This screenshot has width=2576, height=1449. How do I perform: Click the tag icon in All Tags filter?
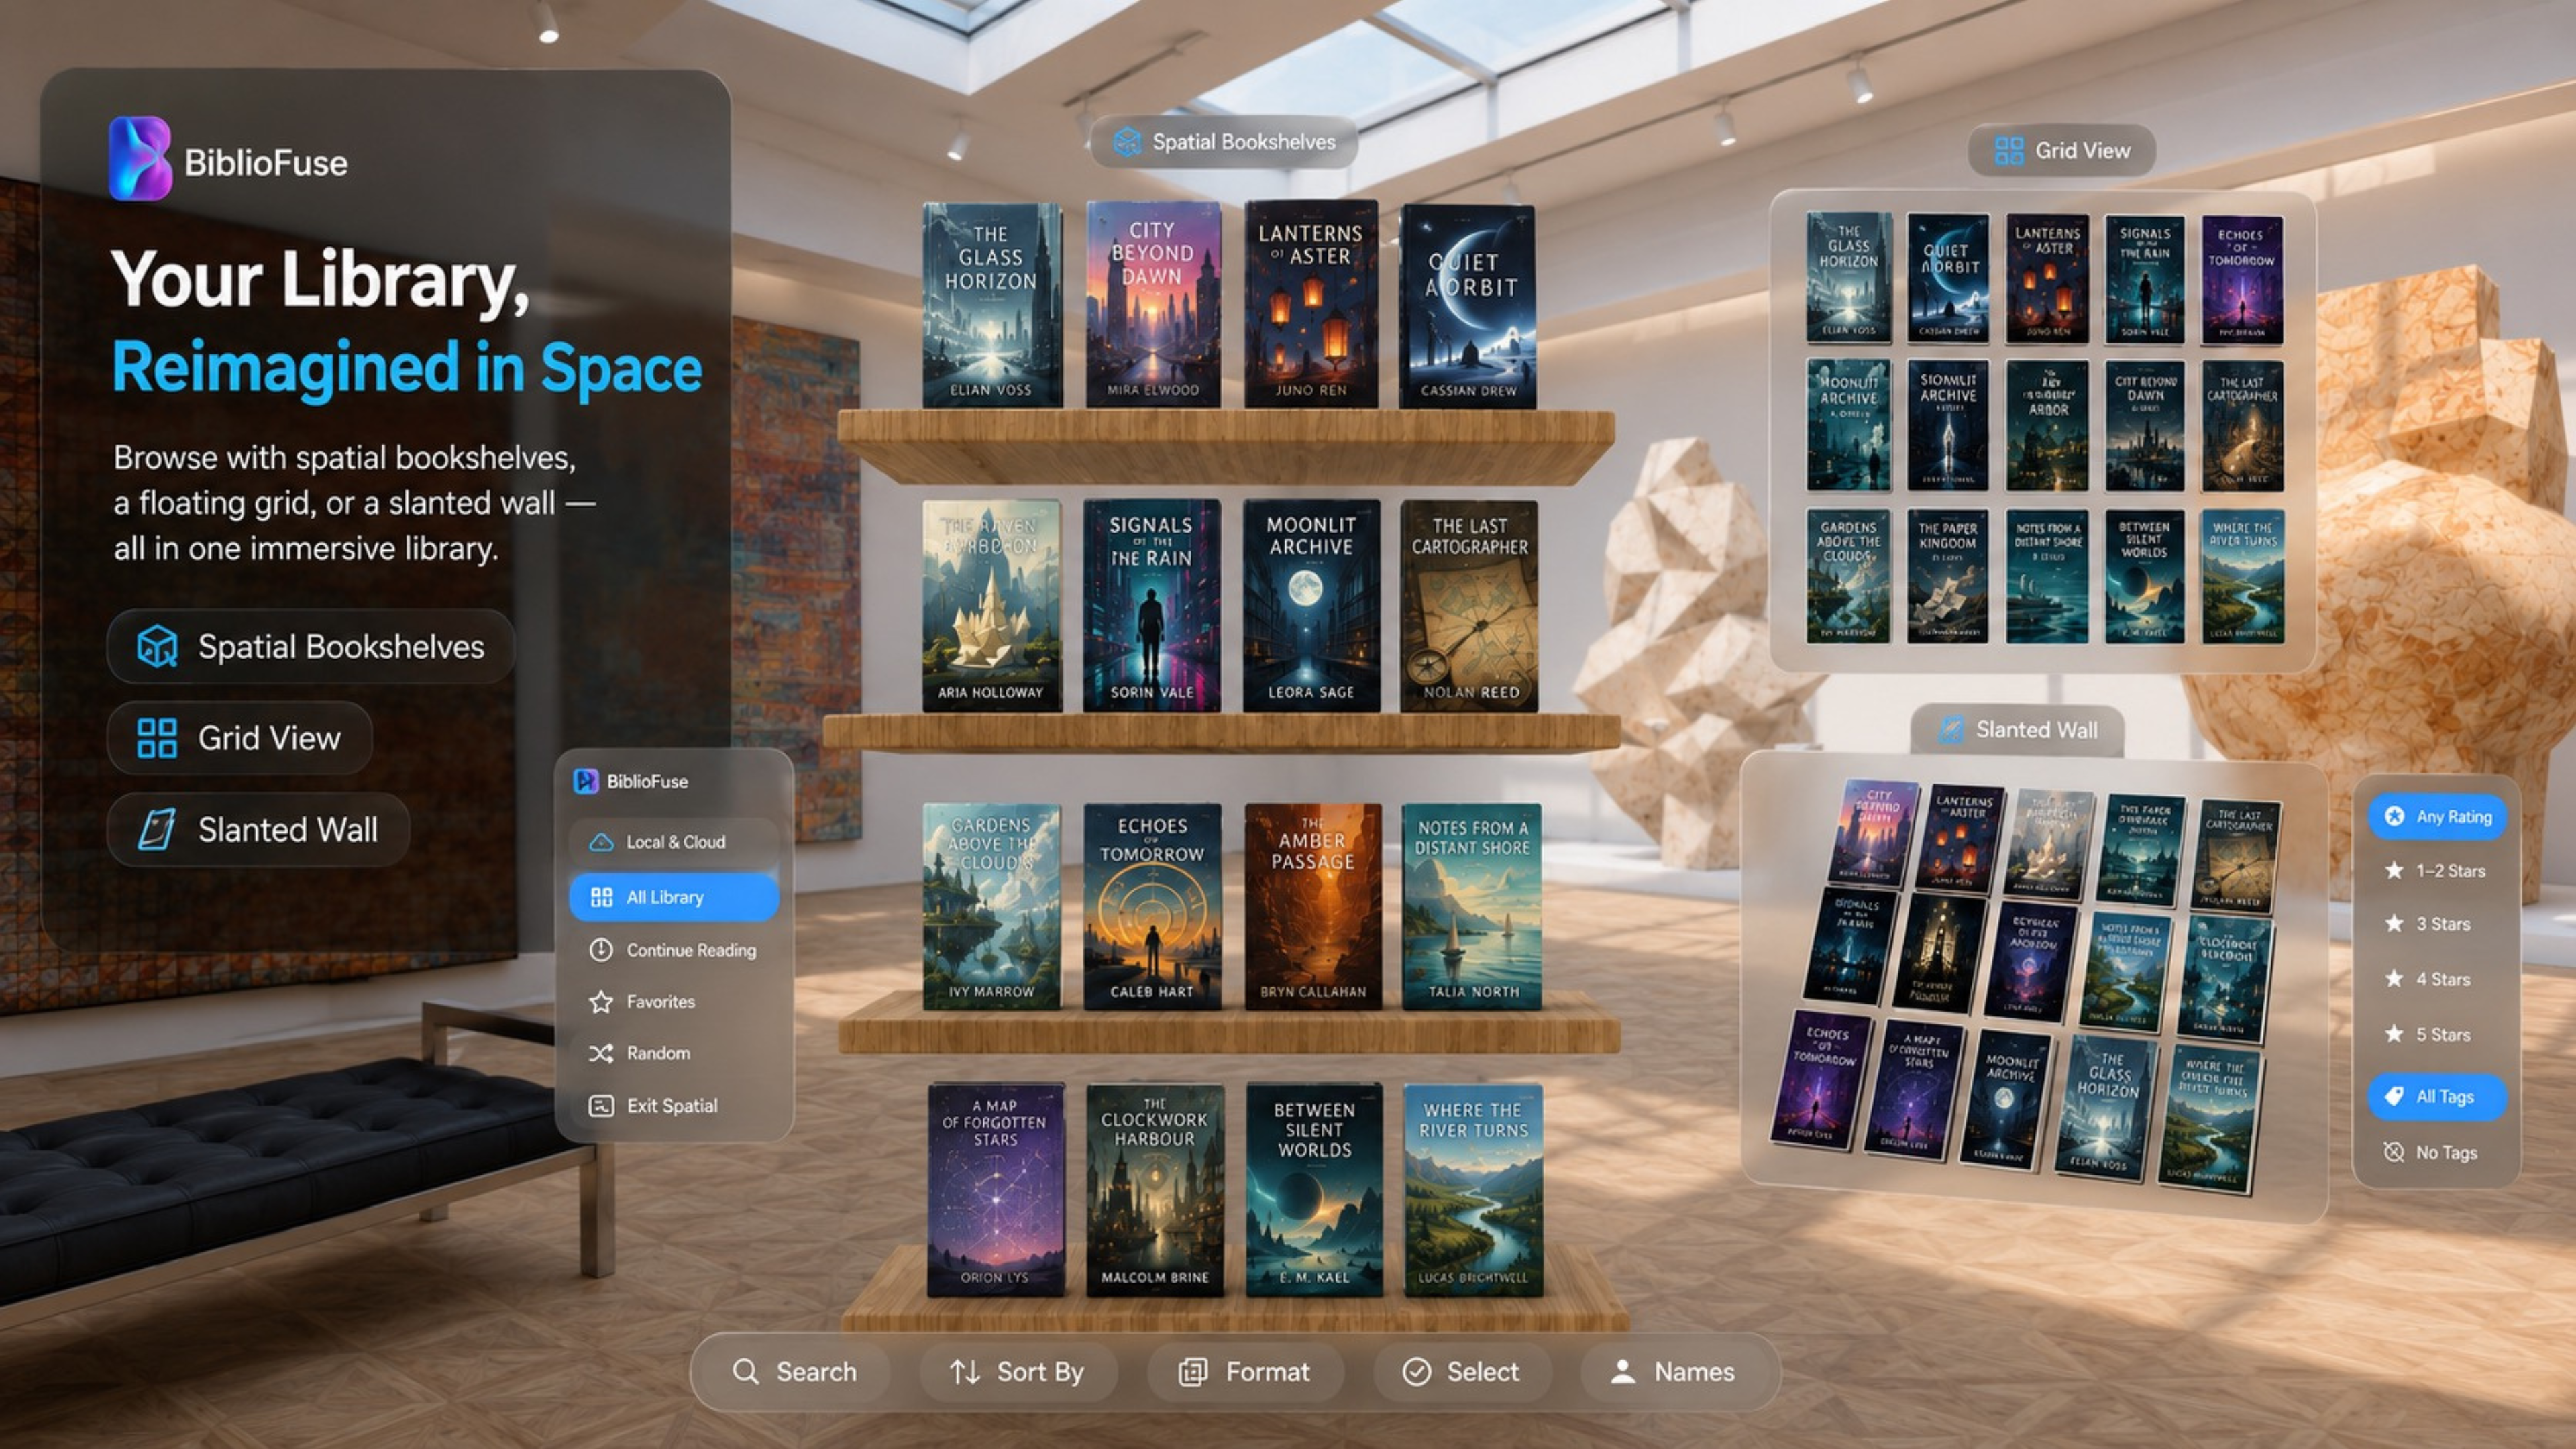(x=2394, y=1096)
